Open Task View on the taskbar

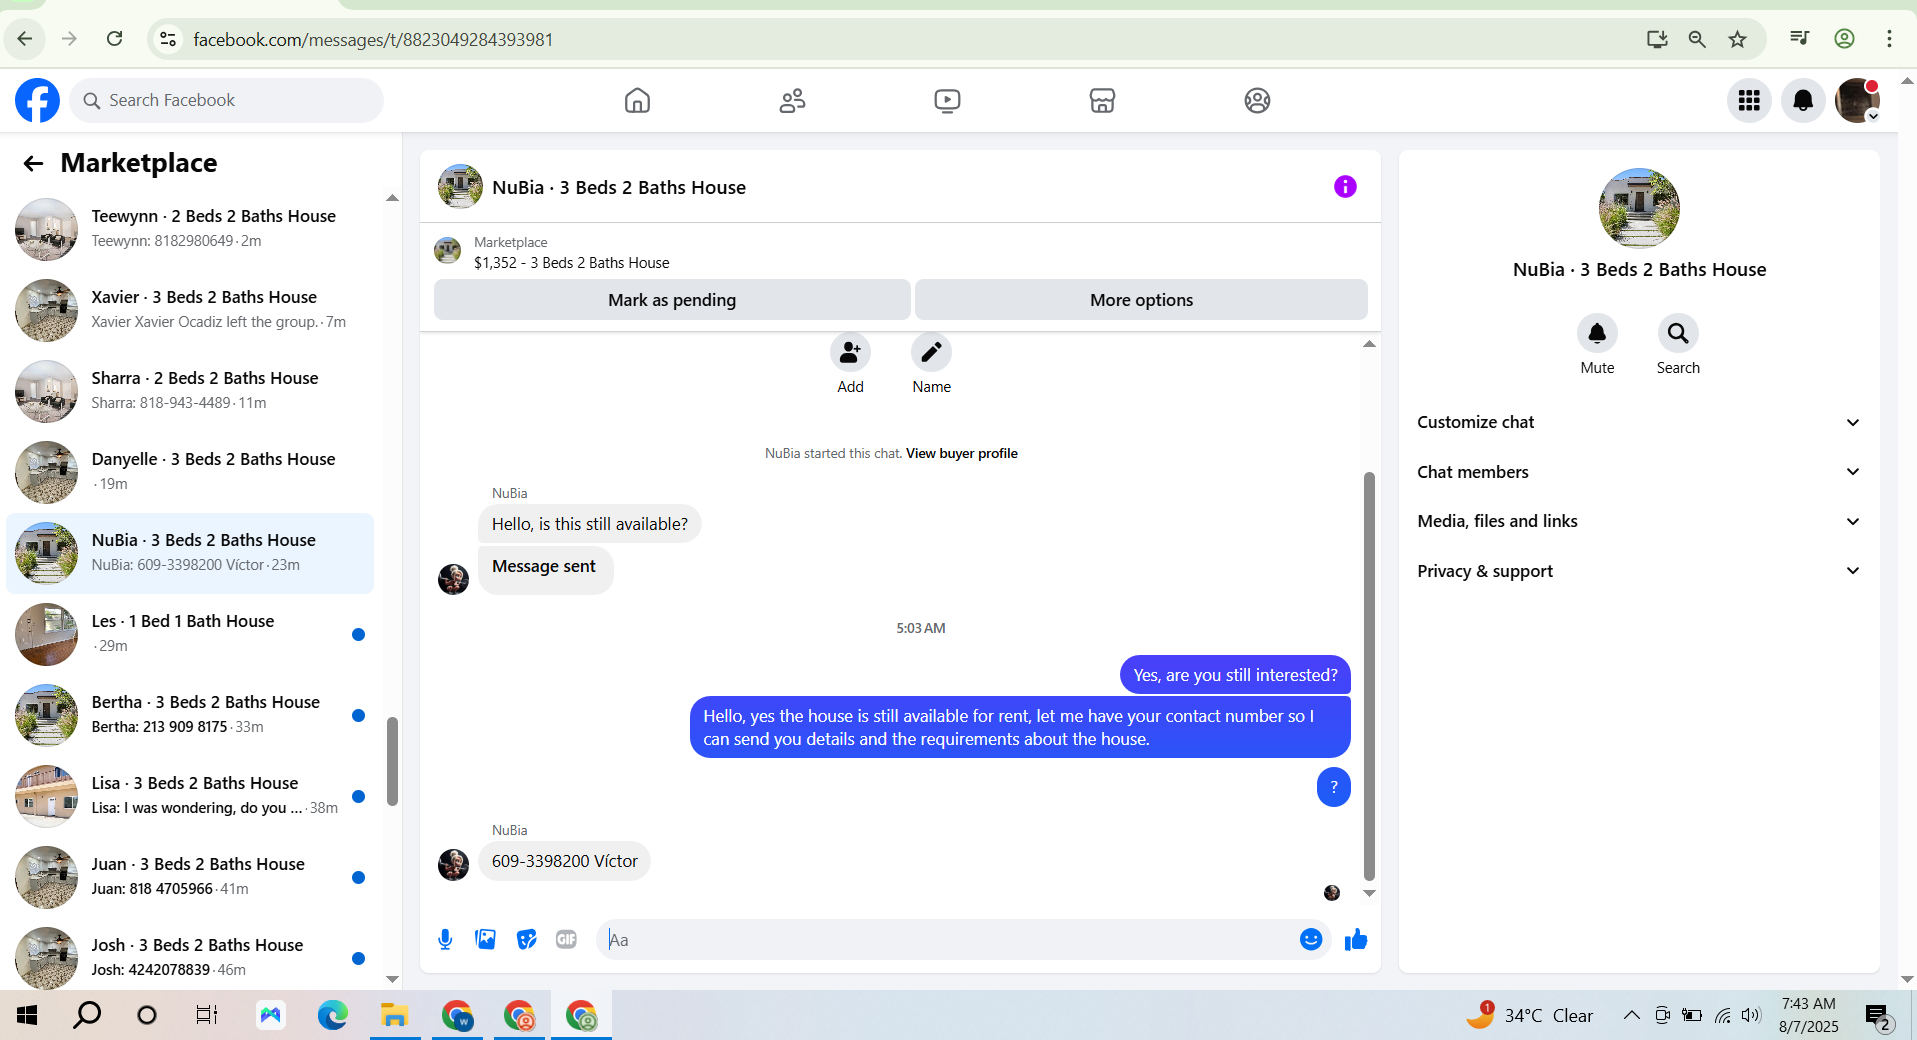click(x=207, y=1016)
